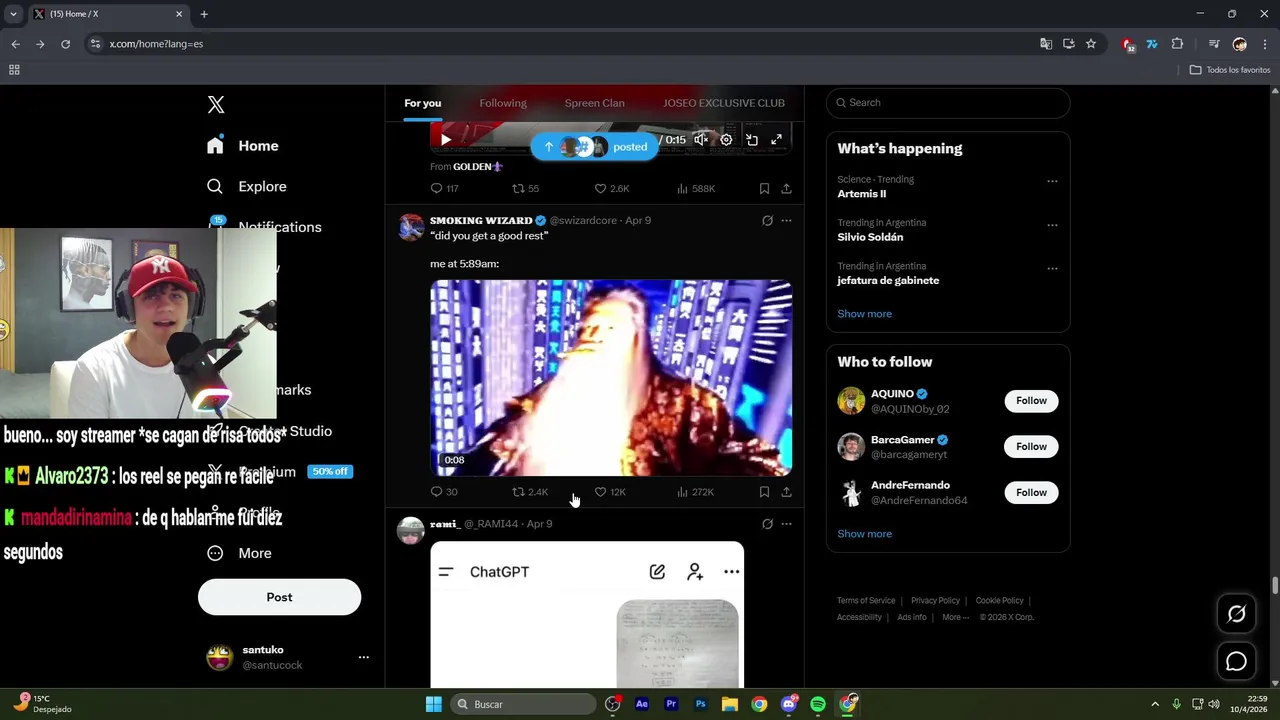Follow the AndreFernando account
Viewport: 1280px width, 720px height.
[1031, 492]
